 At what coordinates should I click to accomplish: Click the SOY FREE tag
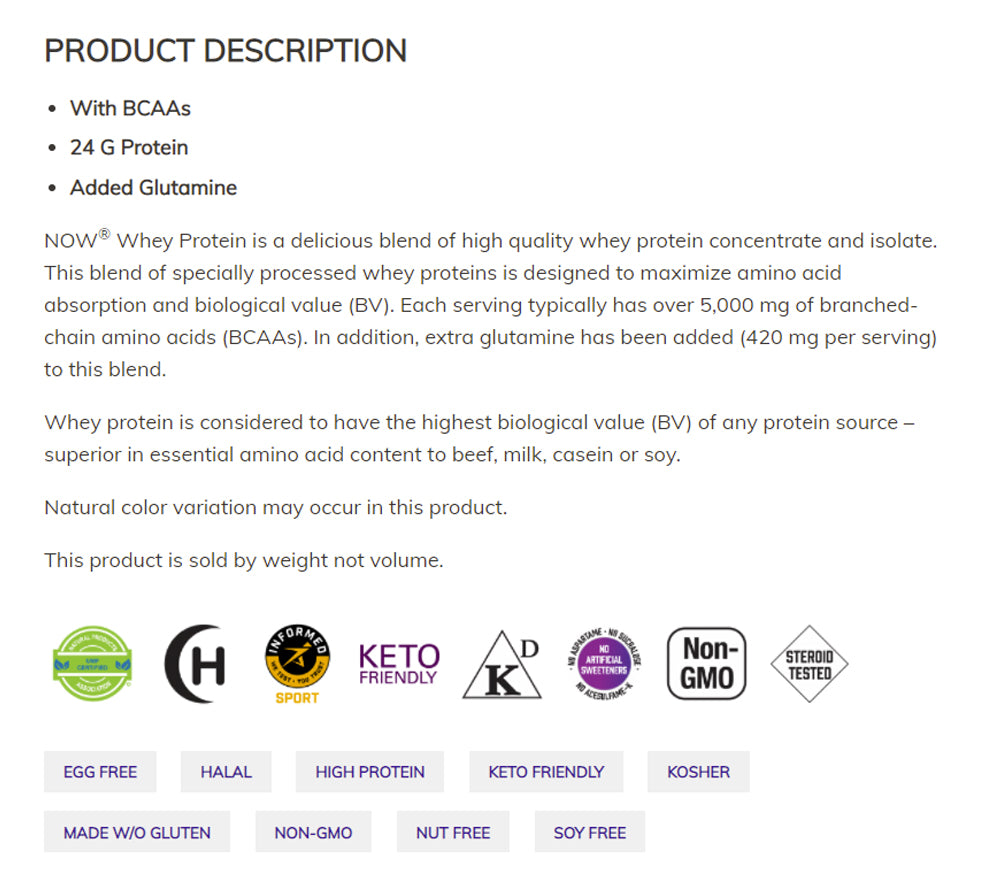click(x=590, y=832)
